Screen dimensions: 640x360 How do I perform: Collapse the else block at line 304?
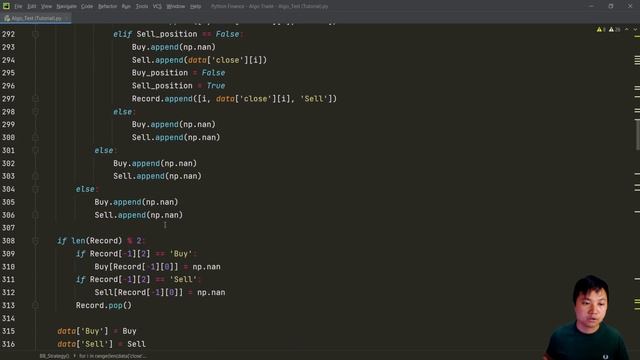point(36,189)
